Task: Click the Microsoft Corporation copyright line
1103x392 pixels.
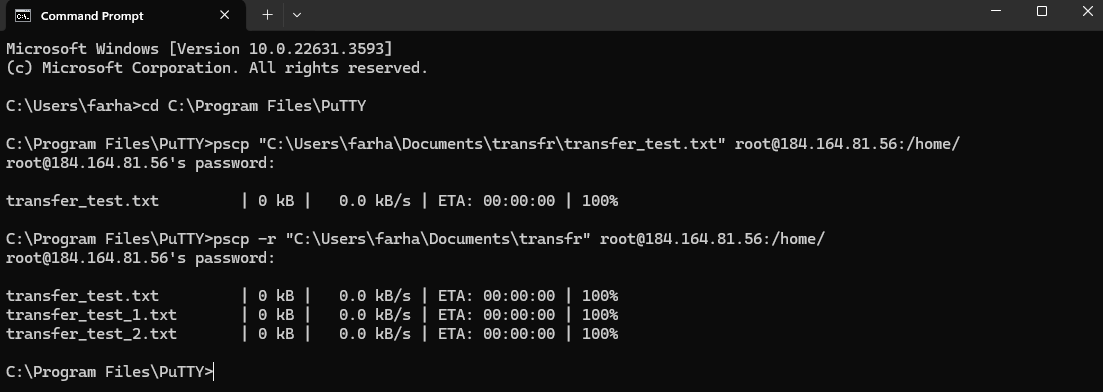Action: tap(217, 68)
